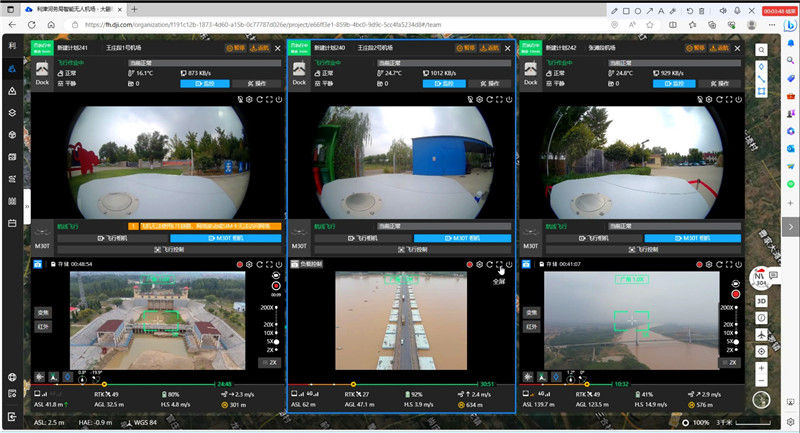This screenshot has width=800, height=433.
Task: Power off the dock livestream in plan 241 panel
Action: click(x=279, y=99)
